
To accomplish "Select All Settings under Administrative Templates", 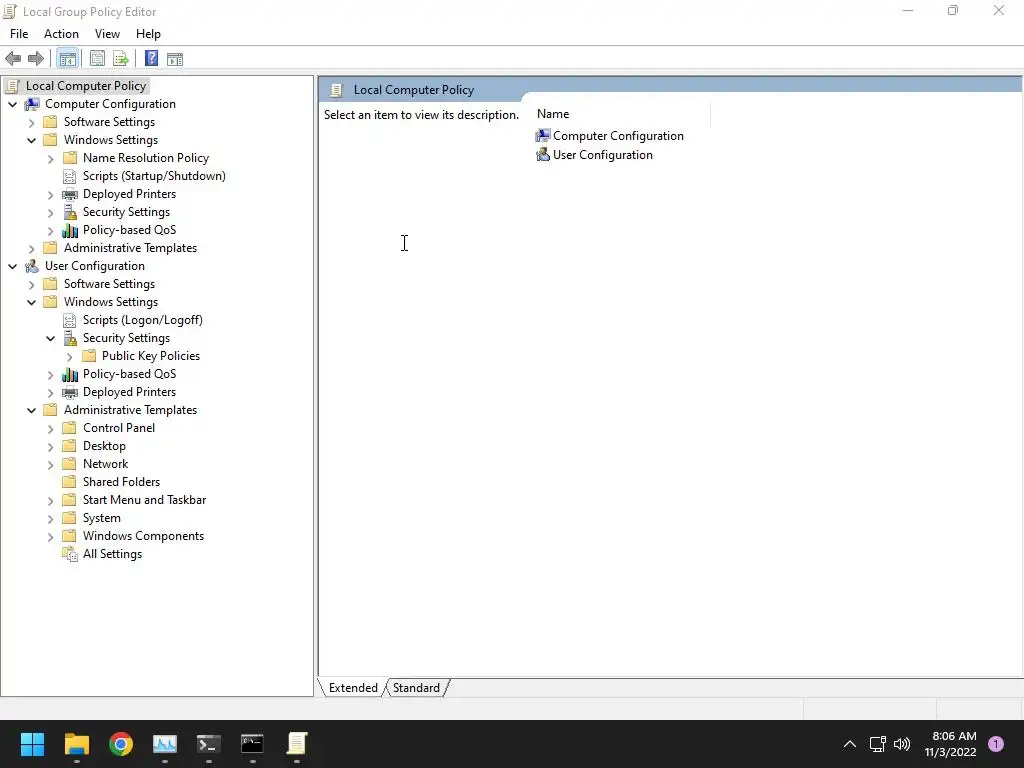I will (x=112, y=554).
